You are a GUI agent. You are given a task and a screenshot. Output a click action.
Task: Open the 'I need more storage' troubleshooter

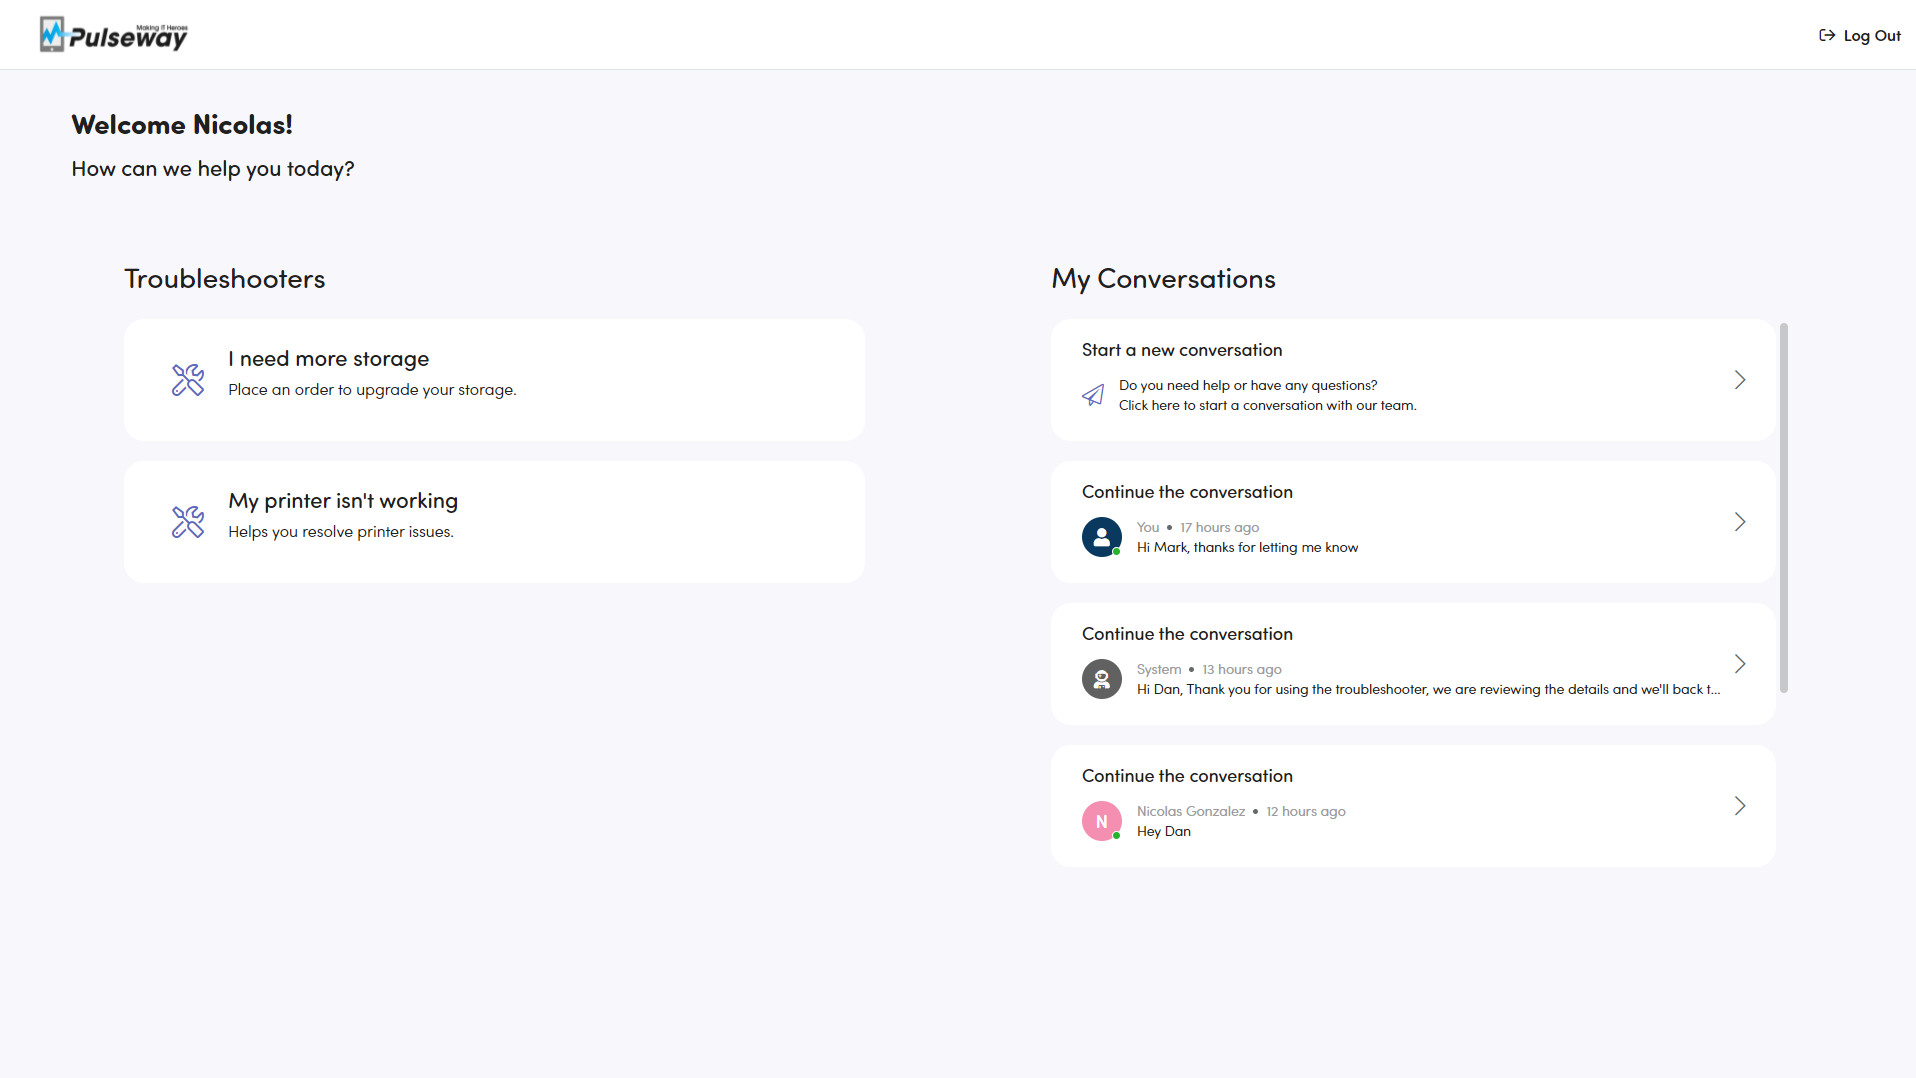point(328,359)
